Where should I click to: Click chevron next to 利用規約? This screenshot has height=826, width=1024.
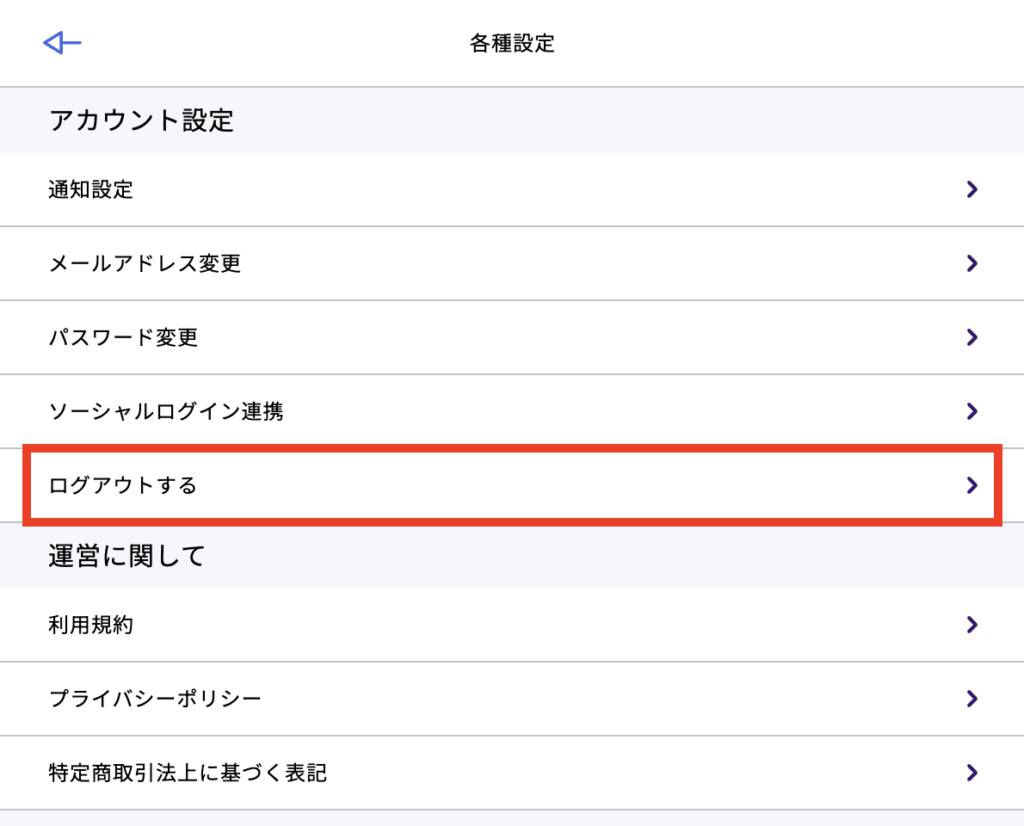(971, 625)
